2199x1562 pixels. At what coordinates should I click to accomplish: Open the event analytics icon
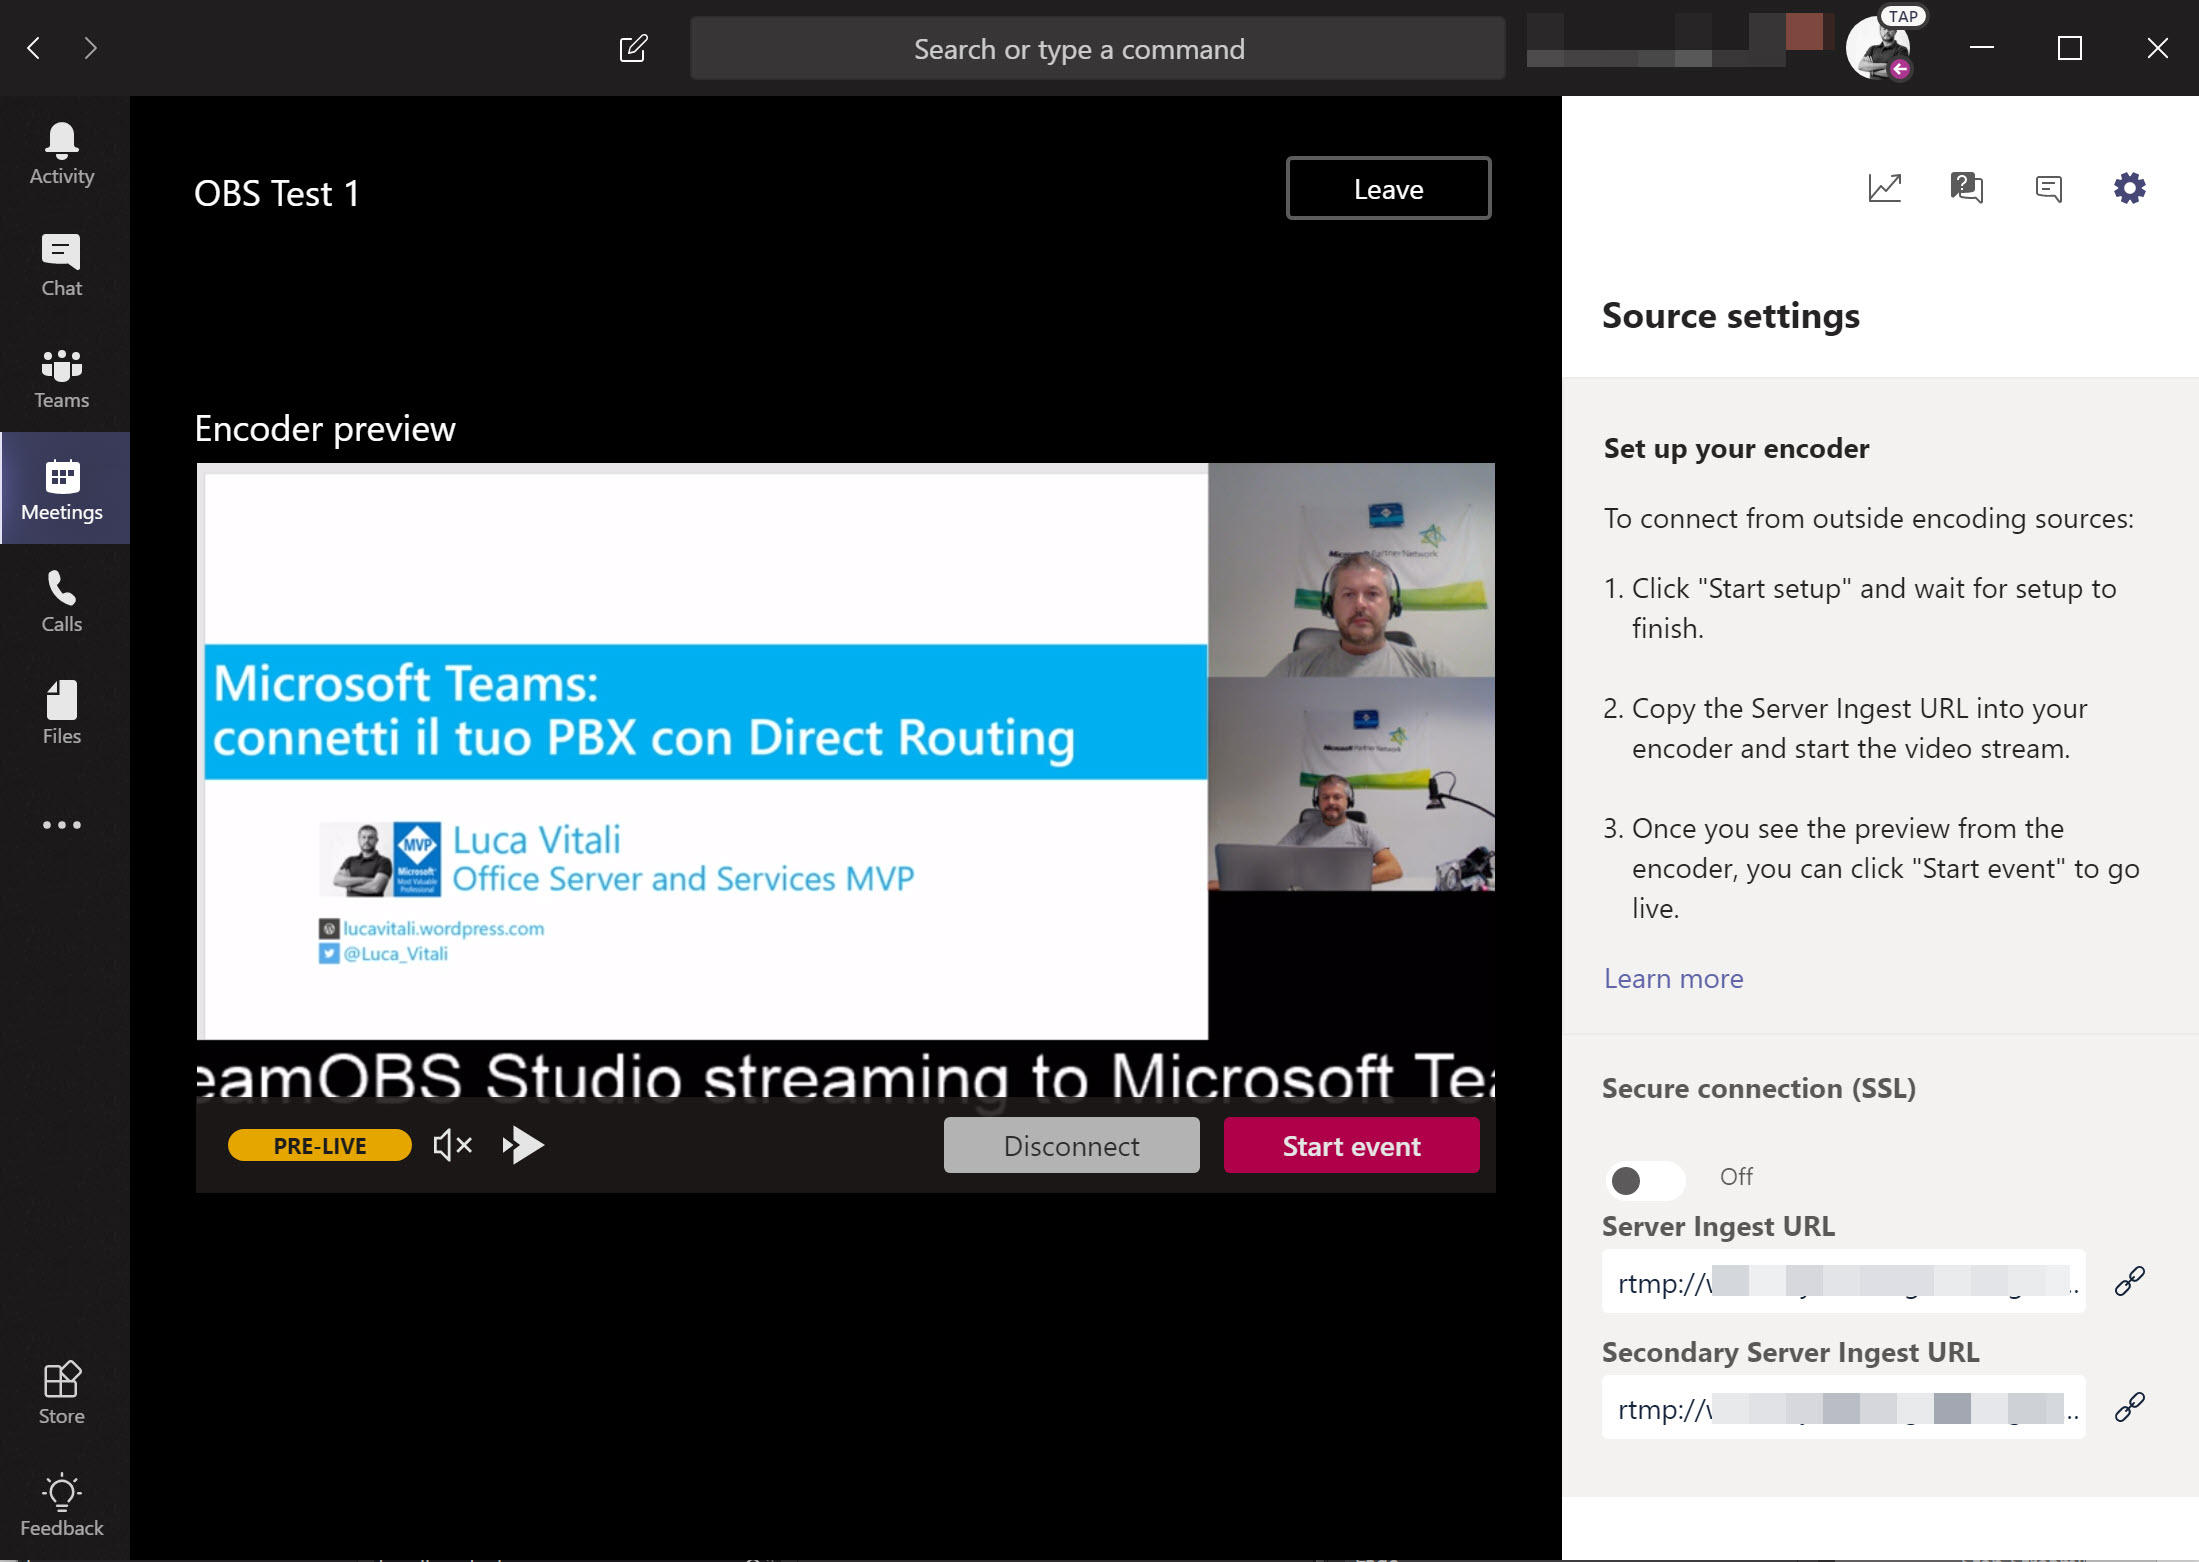(1886, 187)
